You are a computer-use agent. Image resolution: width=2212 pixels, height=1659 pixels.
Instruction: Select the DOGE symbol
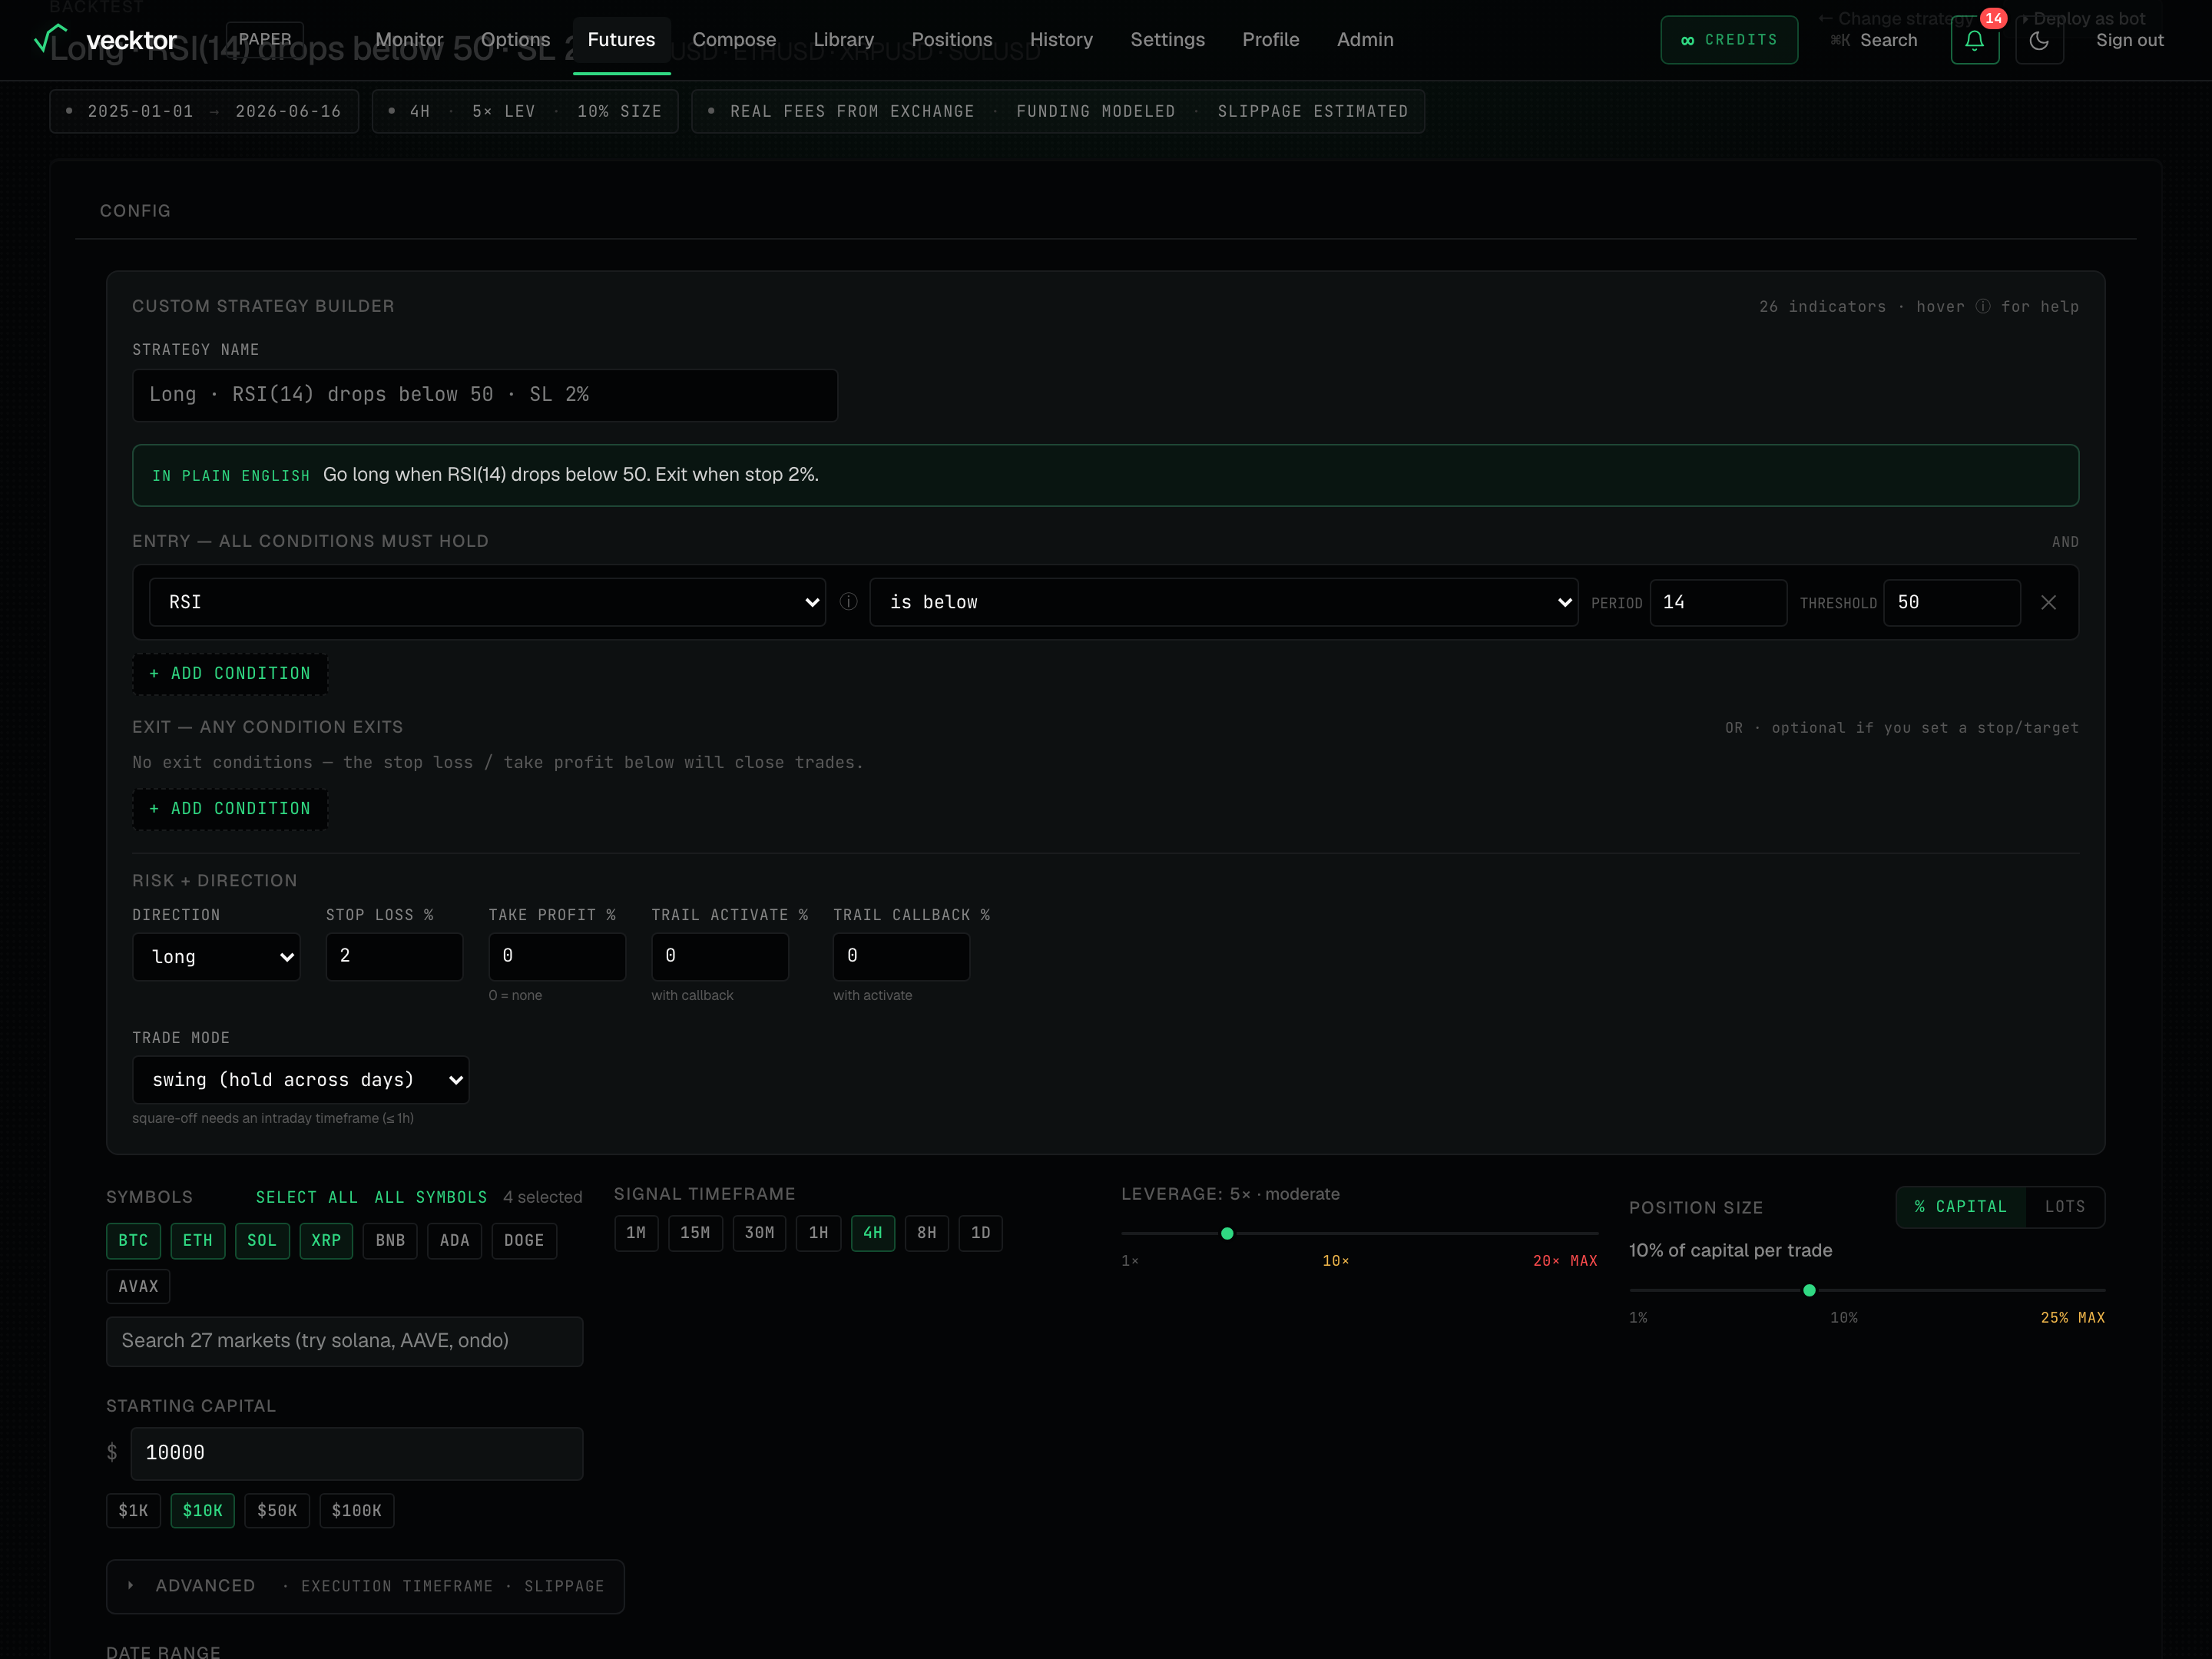524,1240
